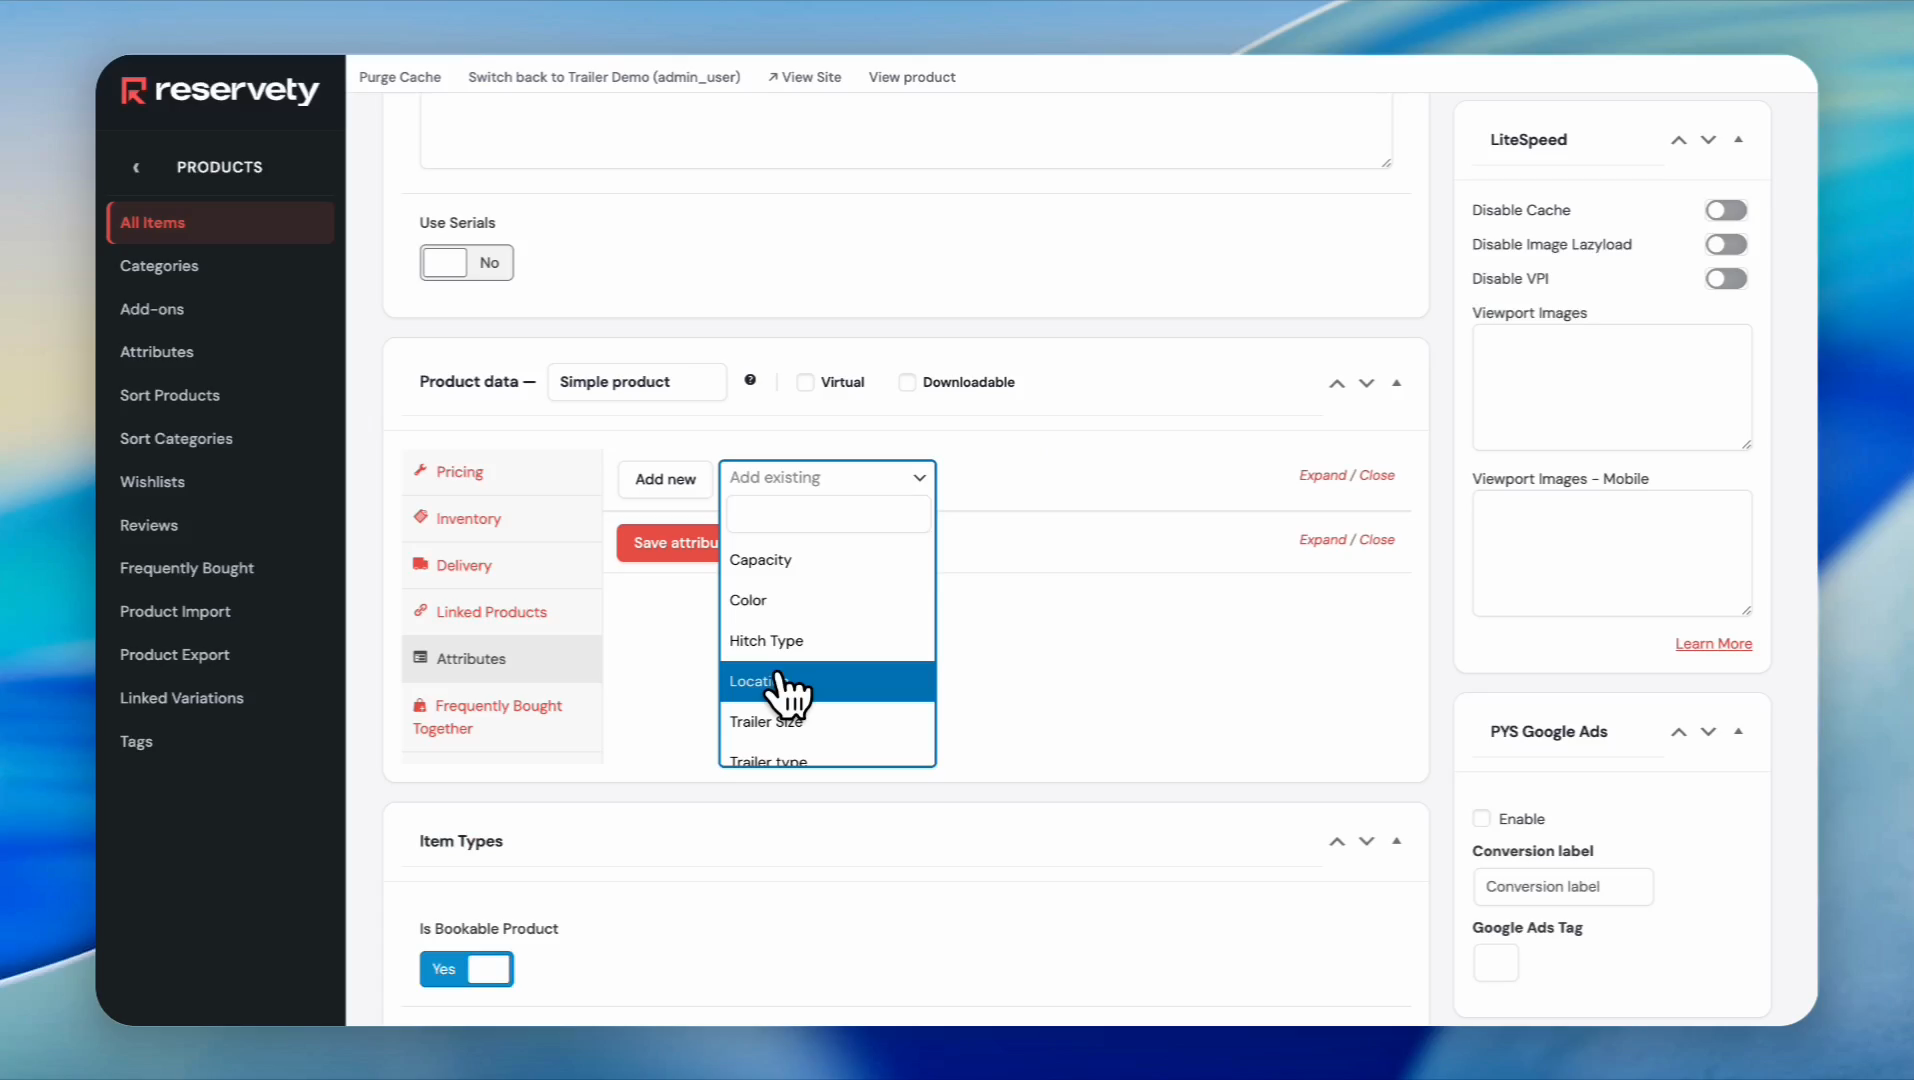Click the Viewport Images - Mobile textarea
Image resolution: width=1914 pixels, height=1080 pixels.
1612,553
